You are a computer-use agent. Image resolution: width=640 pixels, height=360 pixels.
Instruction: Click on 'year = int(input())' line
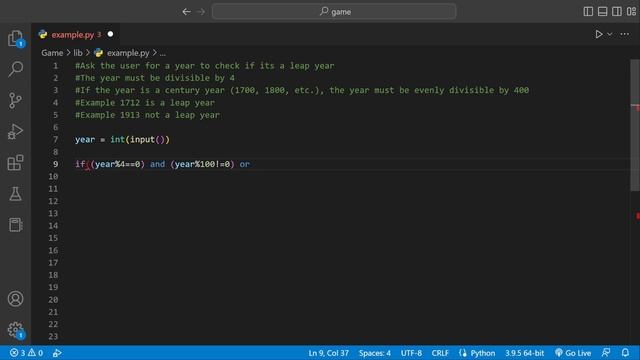click(x=122, y=140)
